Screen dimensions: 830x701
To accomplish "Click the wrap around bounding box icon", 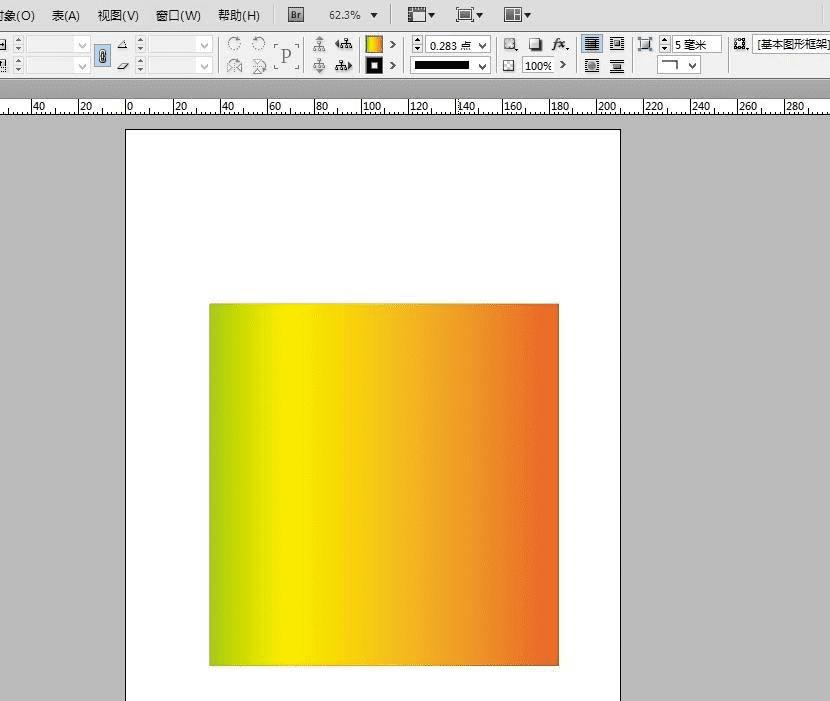I will 617,45.
